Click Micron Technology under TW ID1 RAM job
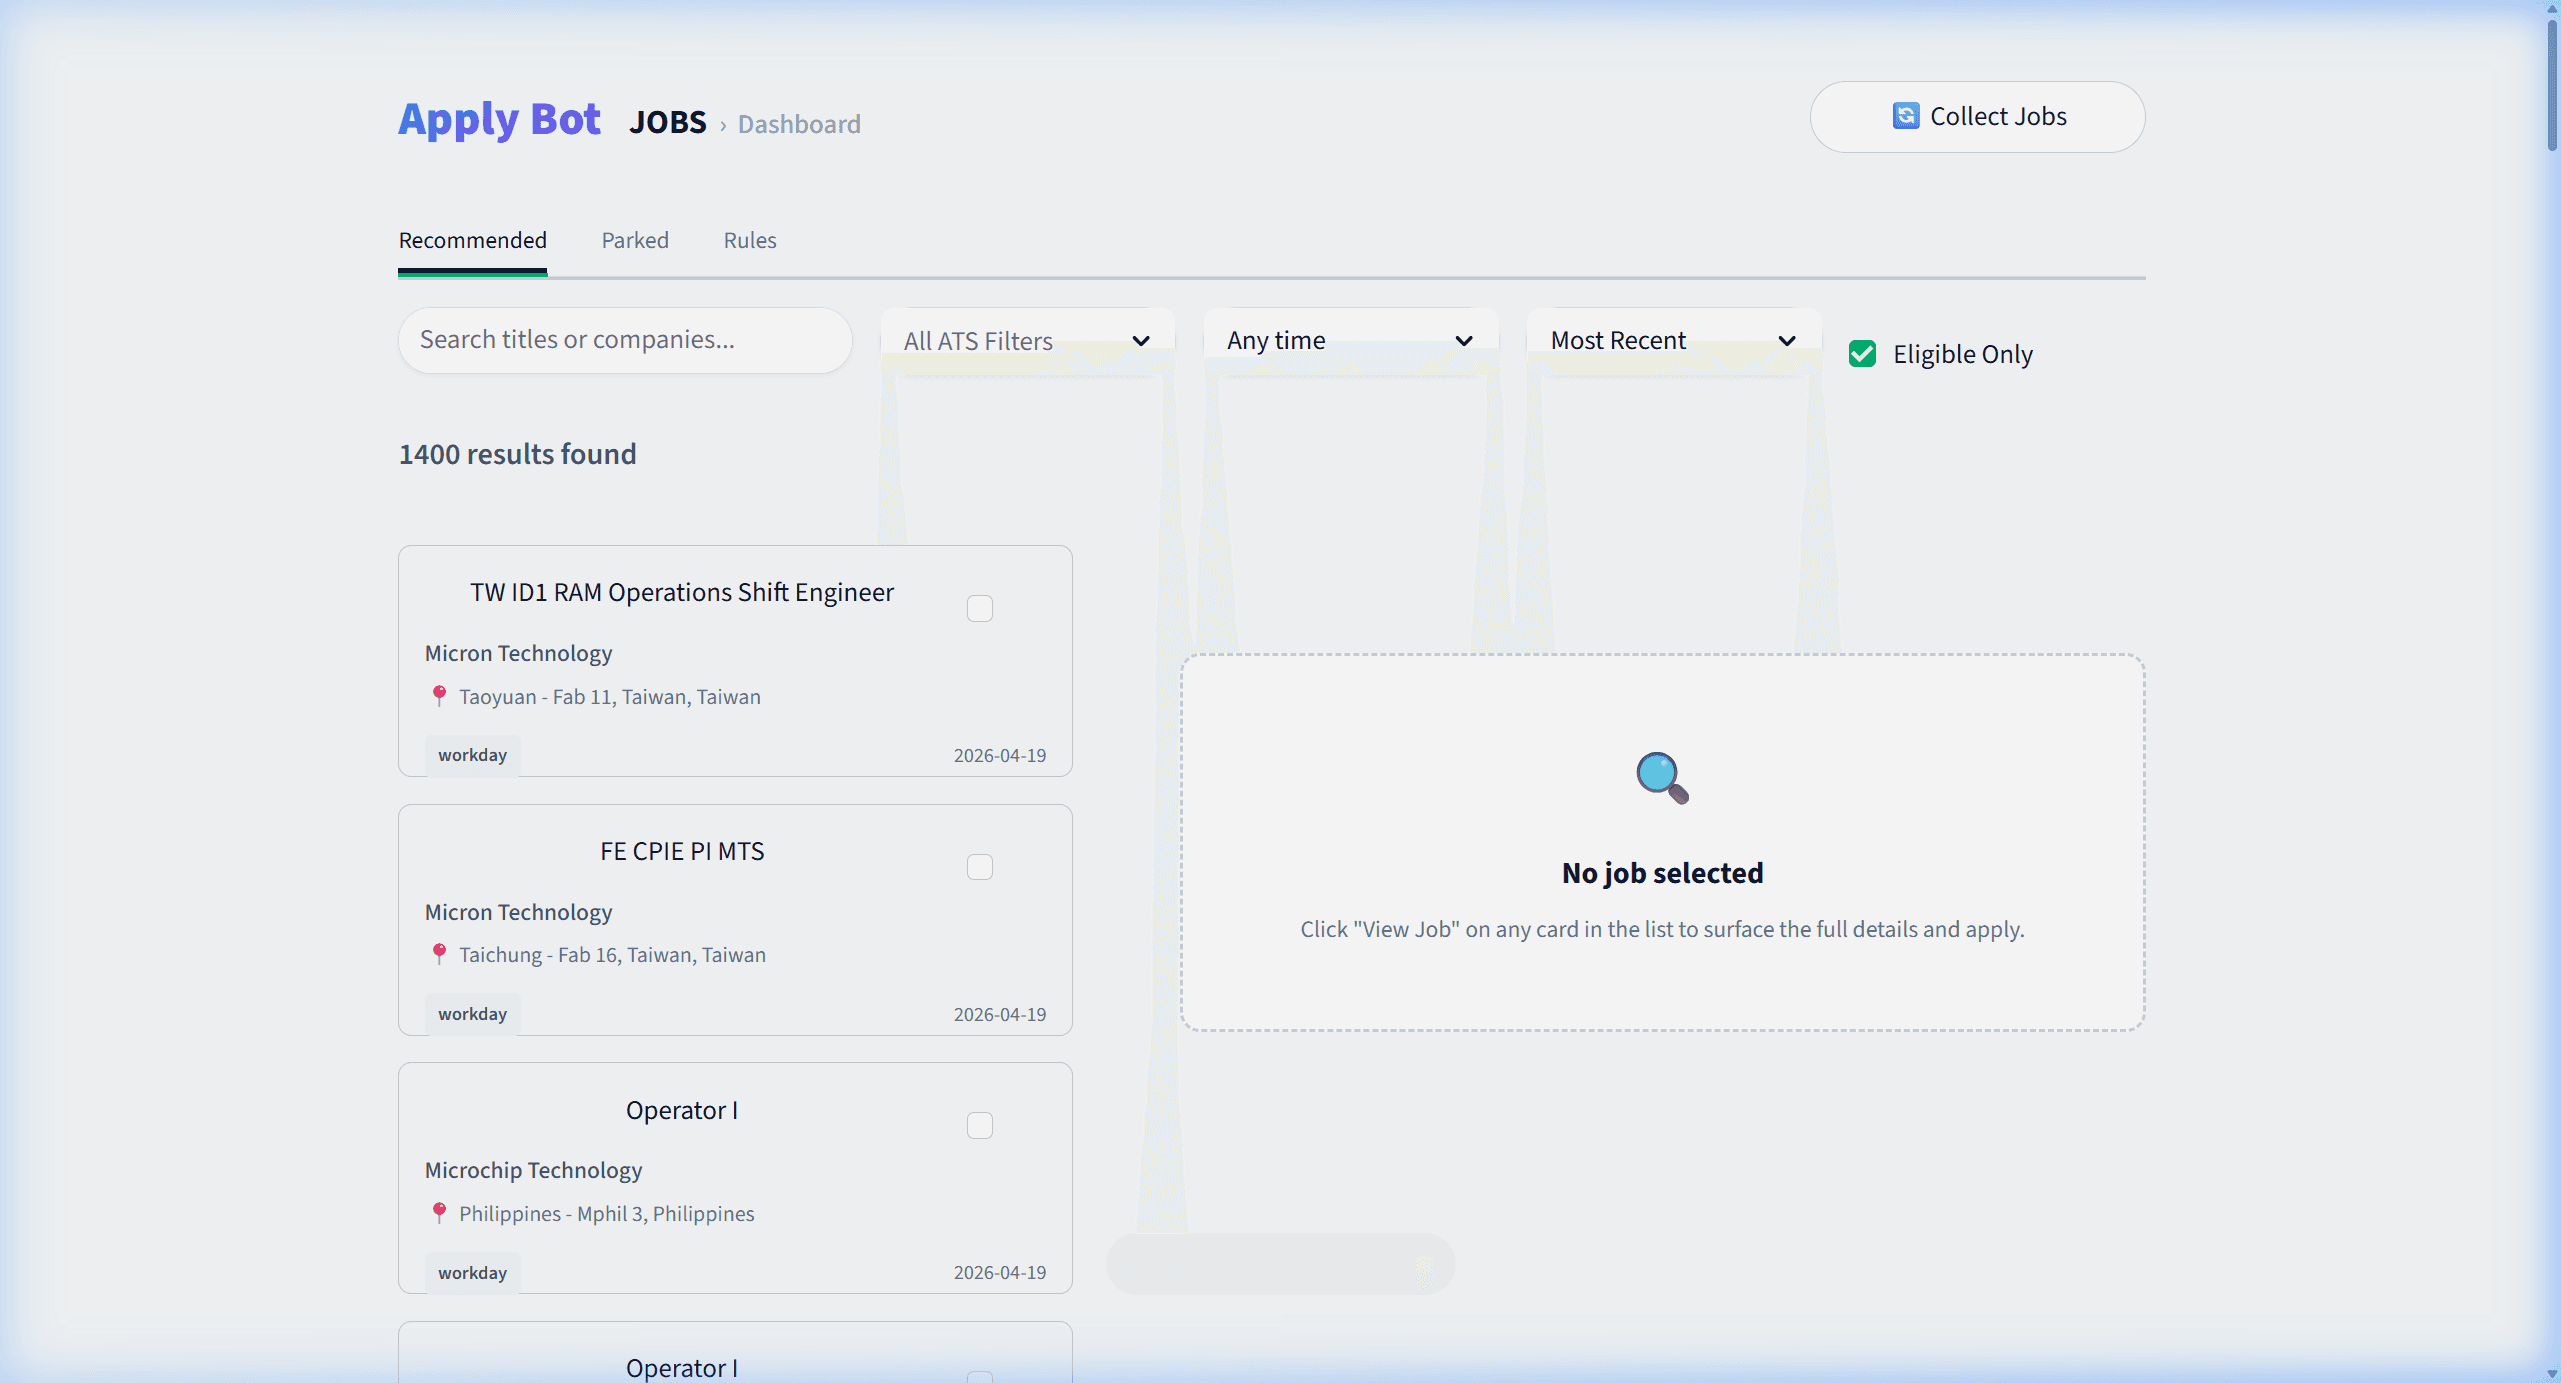 tap(518, 653)
